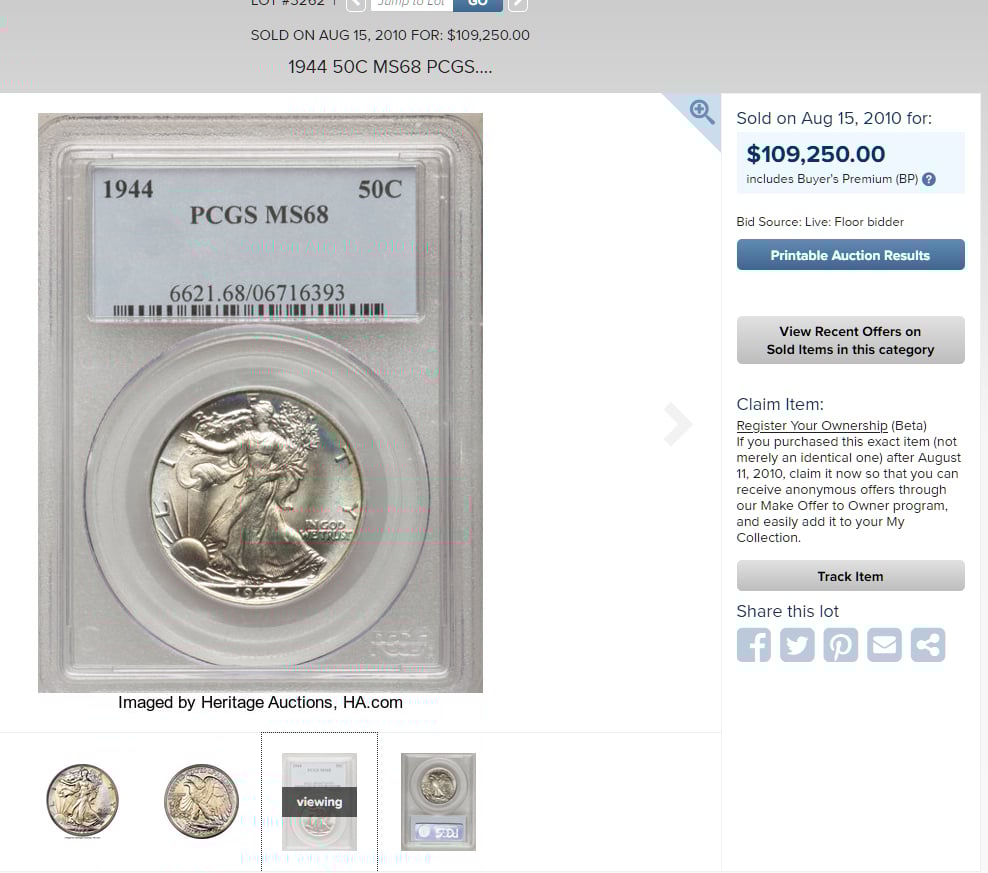
Task: Open Register Your Ownership link
Action: tap(812, 425)
